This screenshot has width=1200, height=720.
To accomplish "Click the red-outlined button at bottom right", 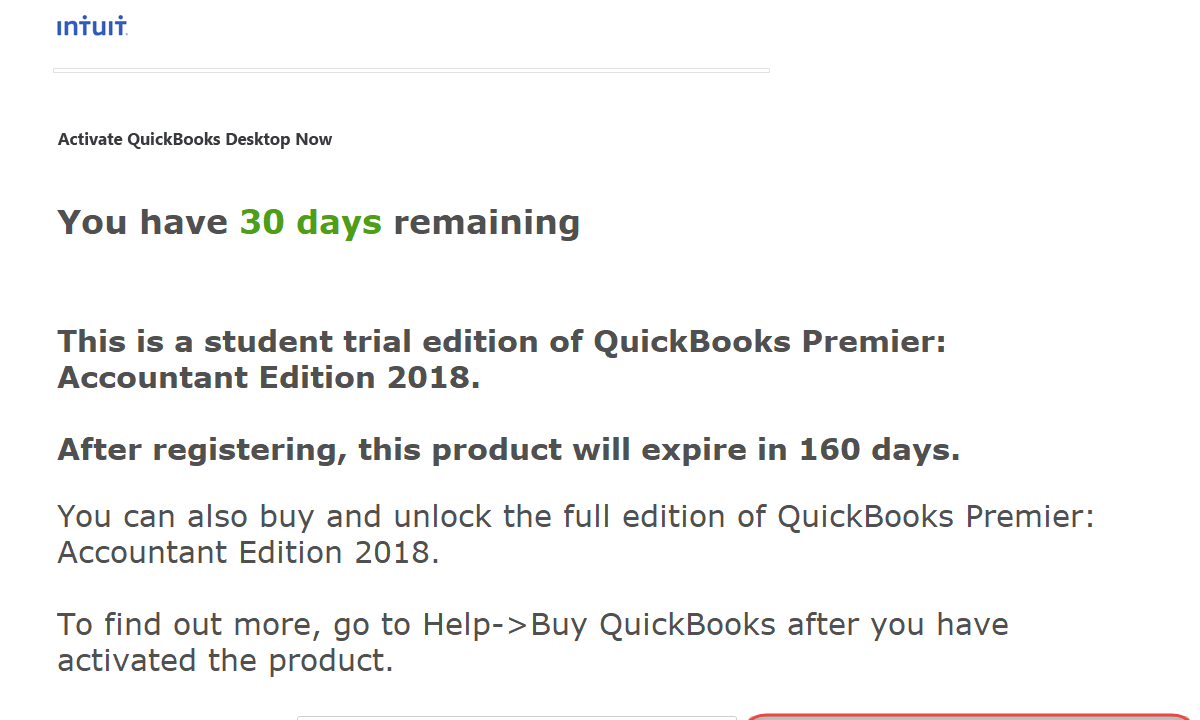I will pos(970,717).
